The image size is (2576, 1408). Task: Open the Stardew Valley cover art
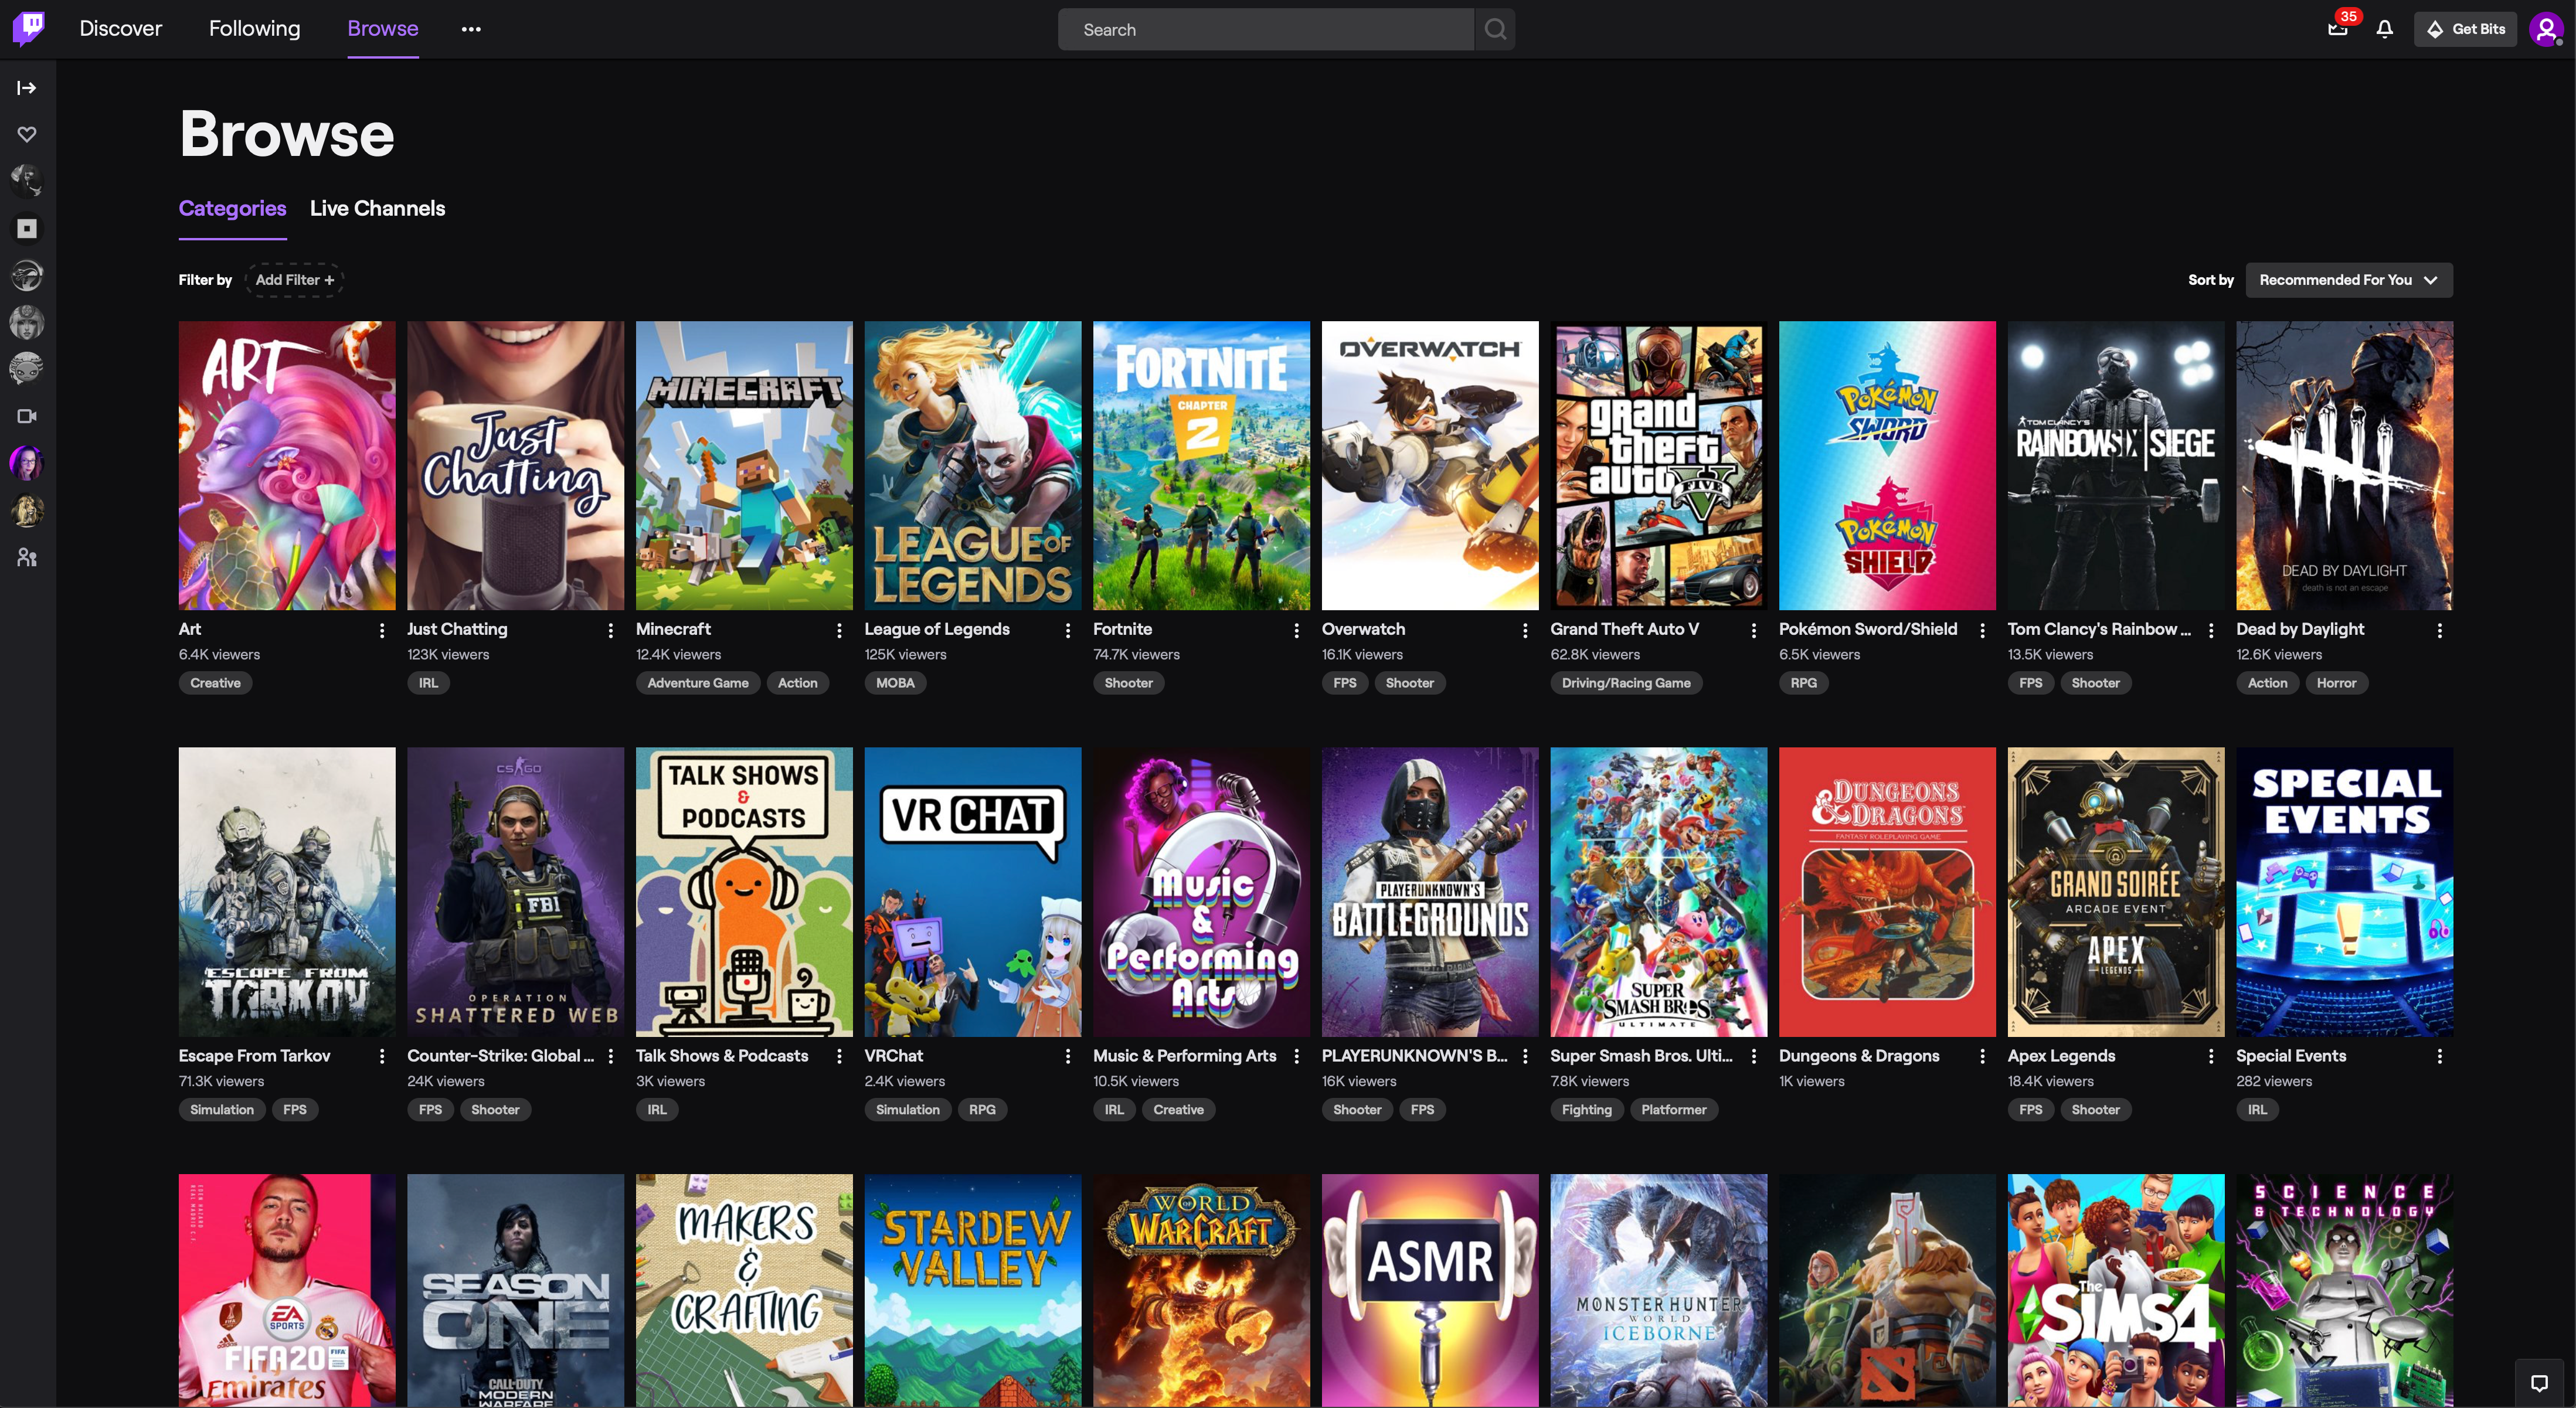[973, 1291]
